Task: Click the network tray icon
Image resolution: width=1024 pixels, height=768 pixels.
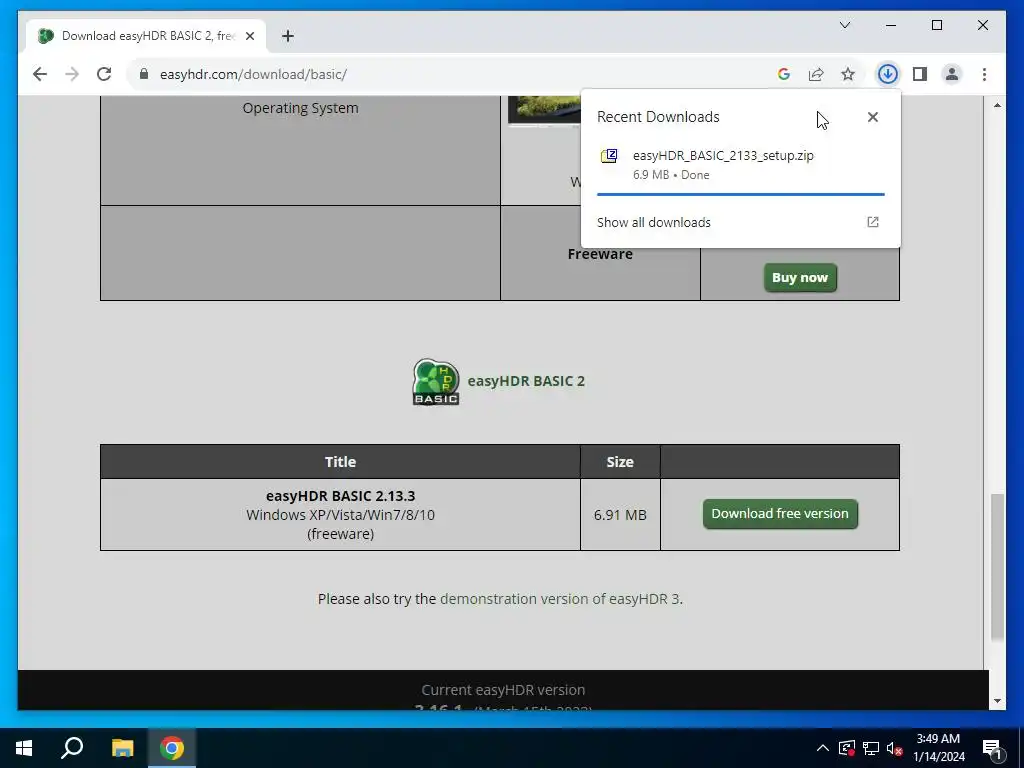Action: tap(871, 748)
